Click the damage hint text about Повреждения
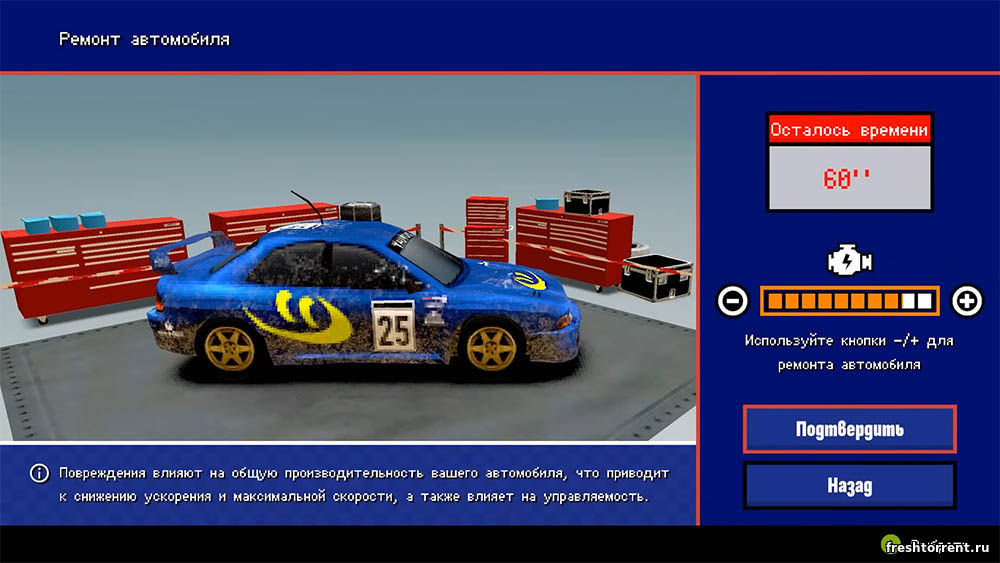The width and height of the screenshot is (1000, 563). (358, 484)
